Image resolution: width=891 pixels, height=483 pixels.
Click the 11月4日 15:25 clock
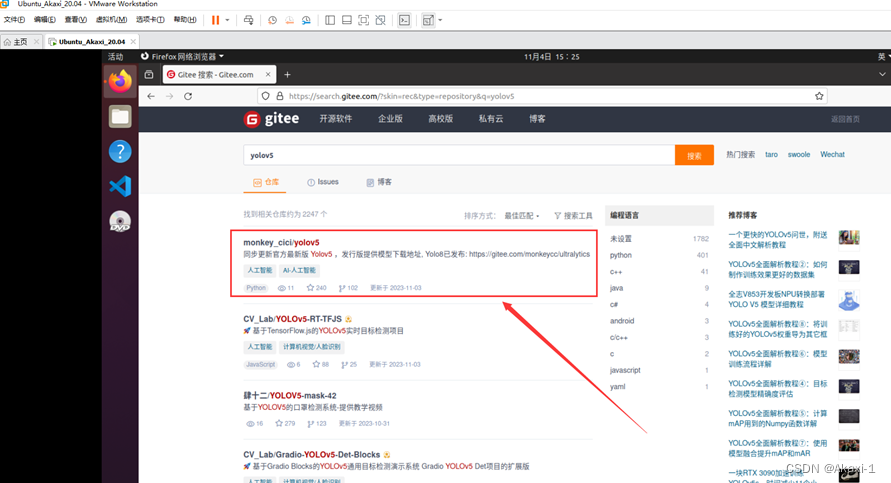pyautogui.click(x=551, y=56)
